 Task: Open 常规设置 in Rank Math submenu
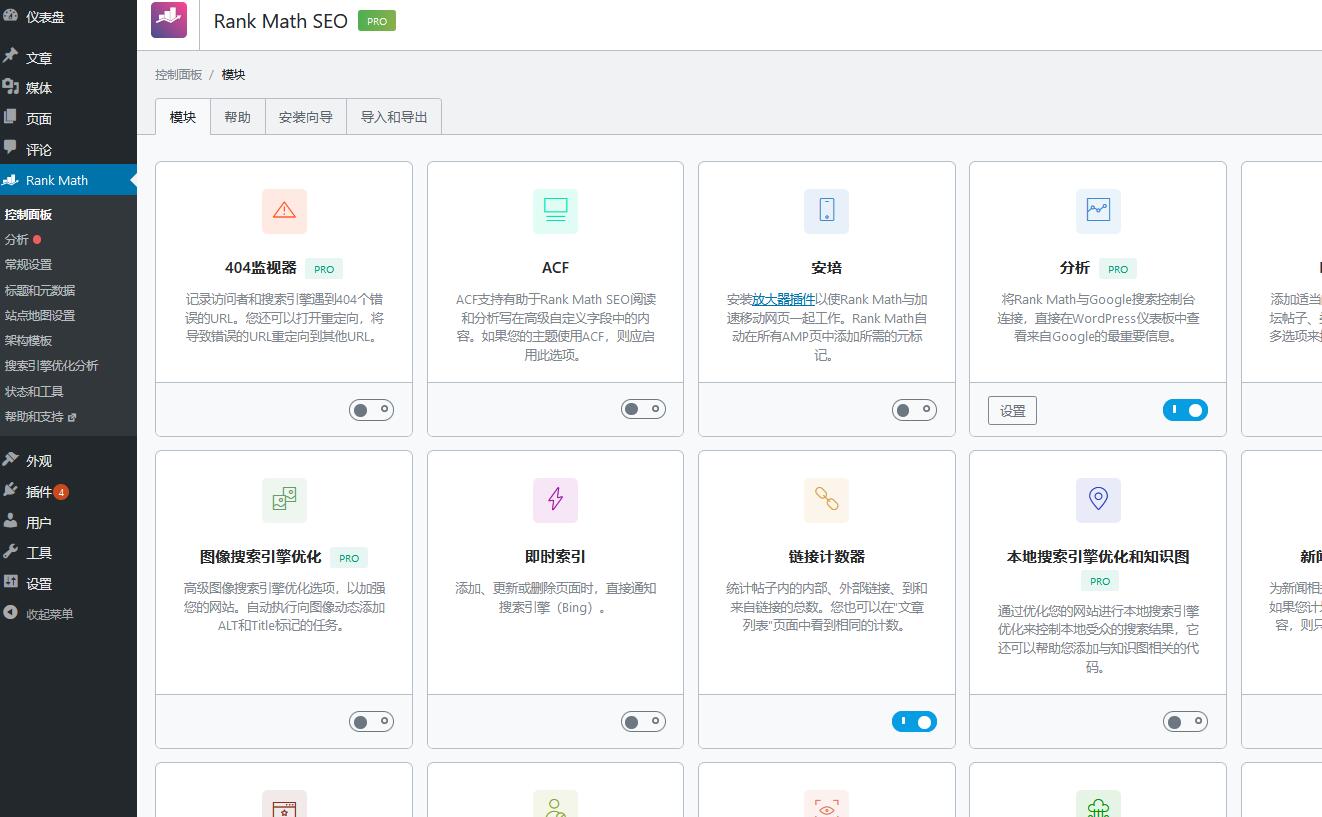[28, 265]
